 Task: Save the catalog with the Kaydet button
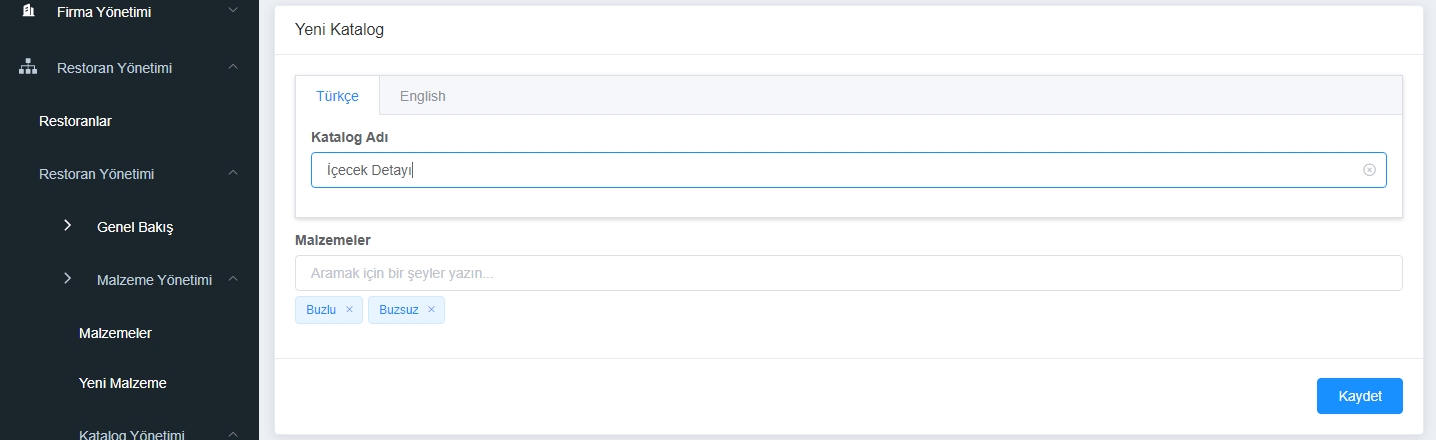(1359, 396)
